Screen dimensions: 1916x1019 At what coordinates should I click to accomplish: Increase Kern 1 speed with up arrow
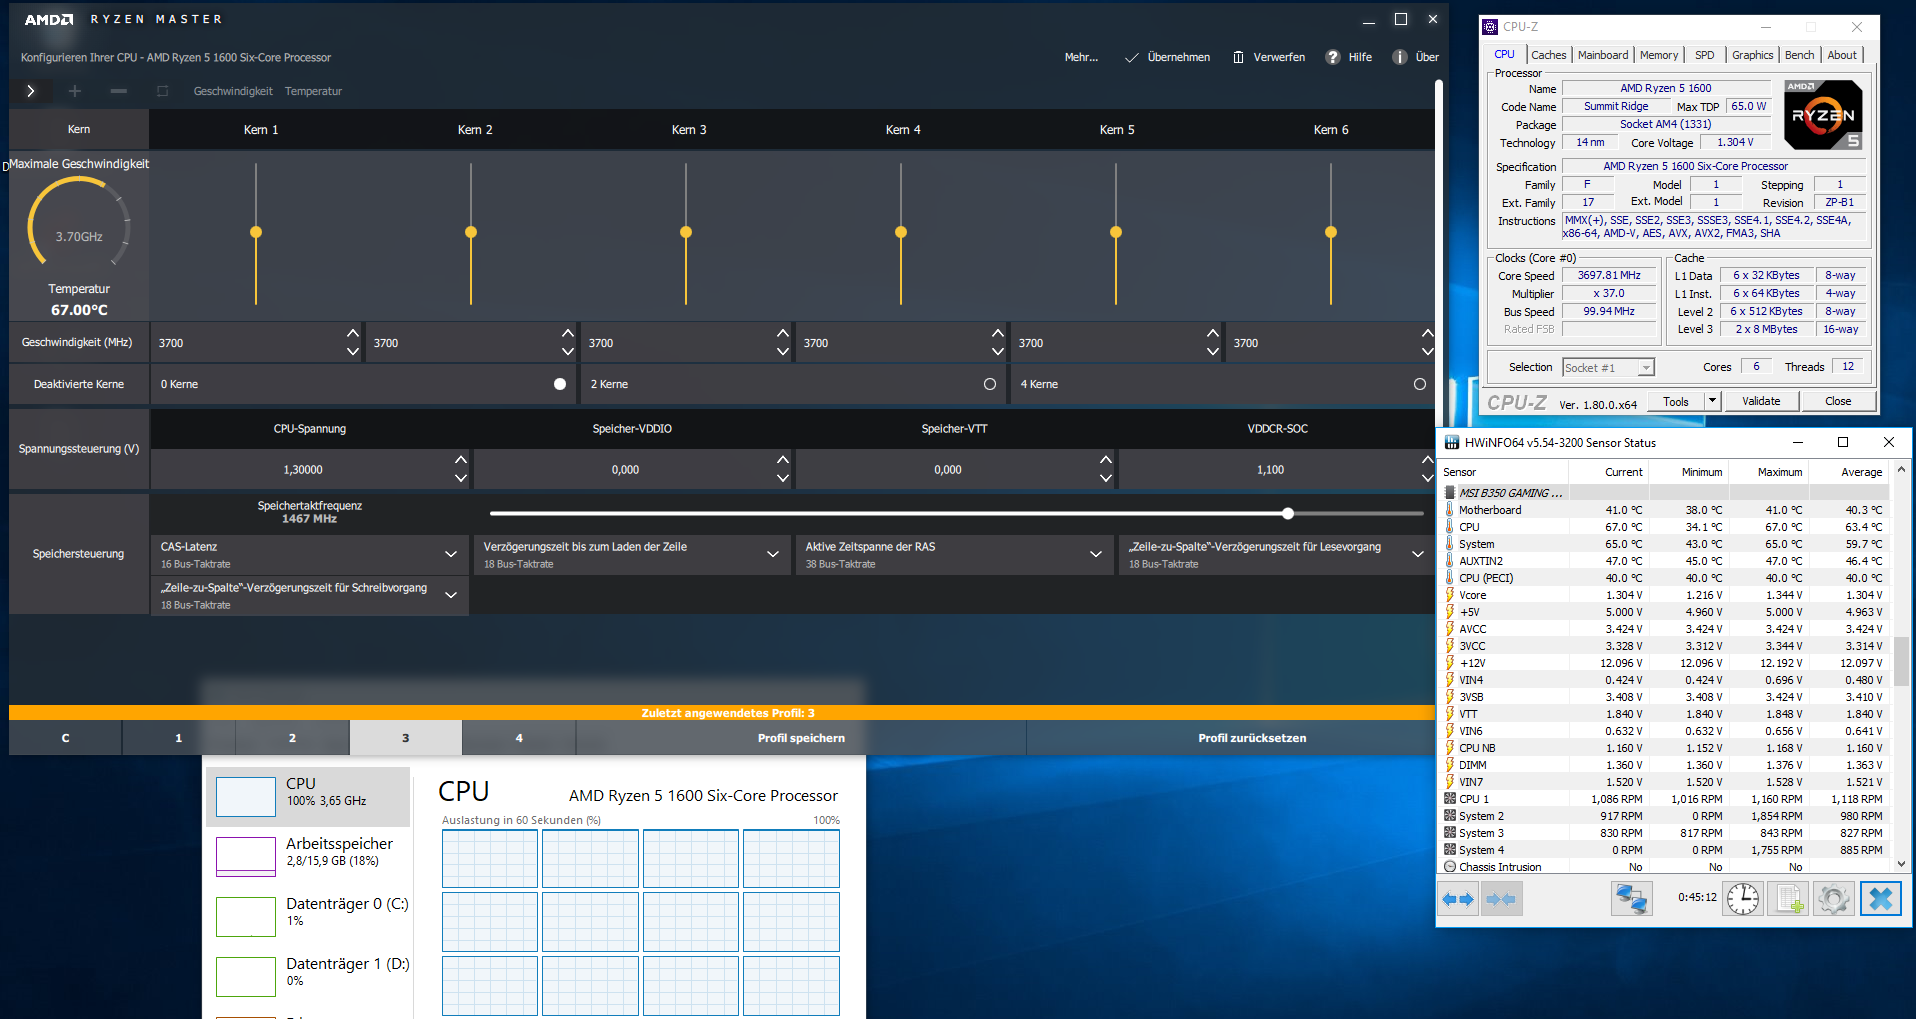point(353,333)
